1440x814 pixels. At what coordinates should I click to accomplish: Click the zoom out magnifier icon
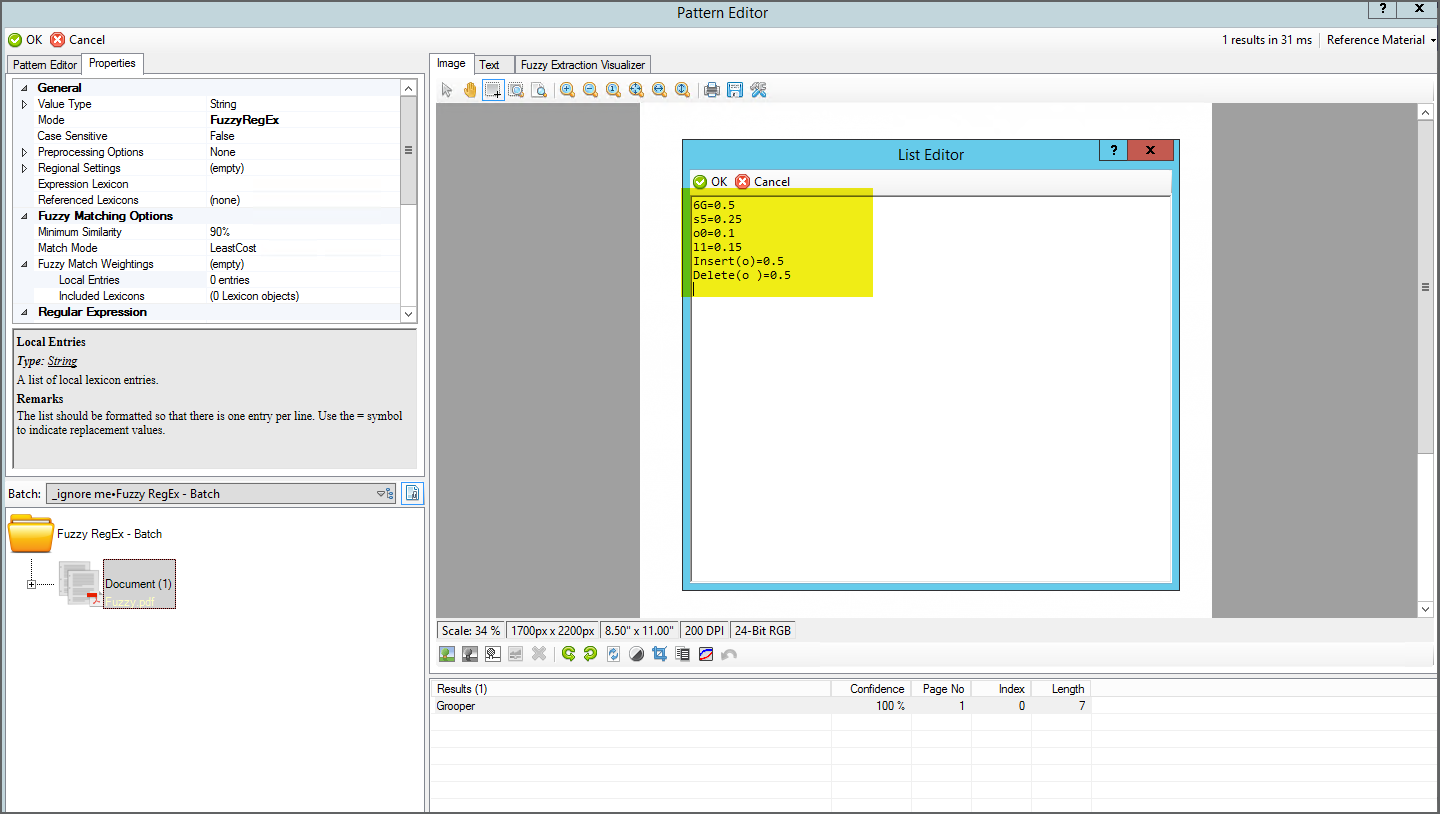[590, 90]
